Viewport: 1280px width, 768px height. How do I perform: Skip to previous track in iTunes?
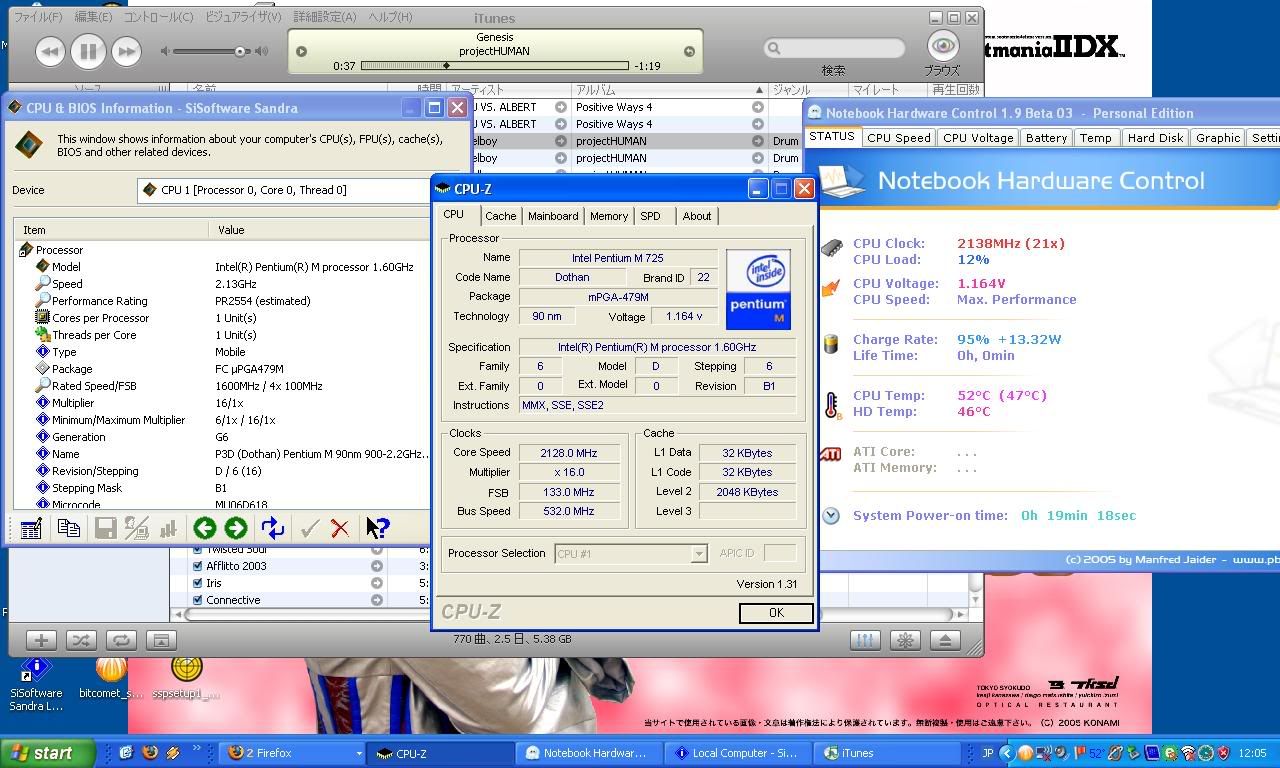point(50,51)
